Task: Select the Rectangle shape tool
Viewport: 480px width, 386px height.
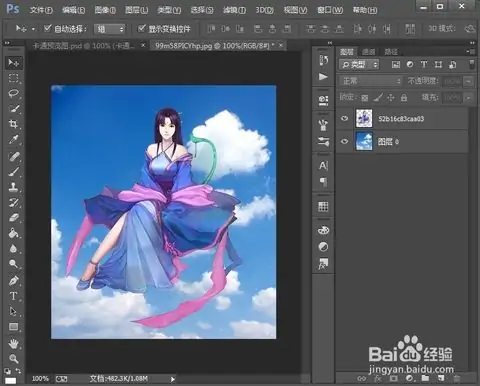Action: coord(14,327)
